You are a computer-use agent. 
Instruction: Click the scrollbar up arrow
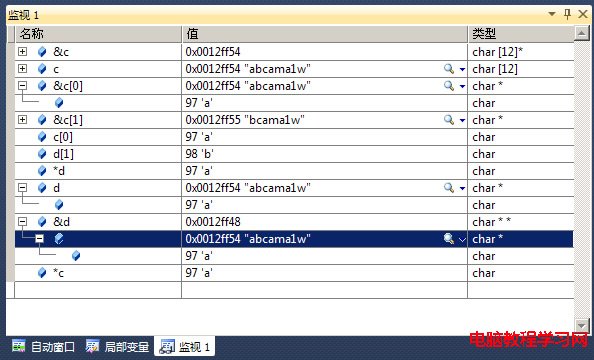[581, 34]
